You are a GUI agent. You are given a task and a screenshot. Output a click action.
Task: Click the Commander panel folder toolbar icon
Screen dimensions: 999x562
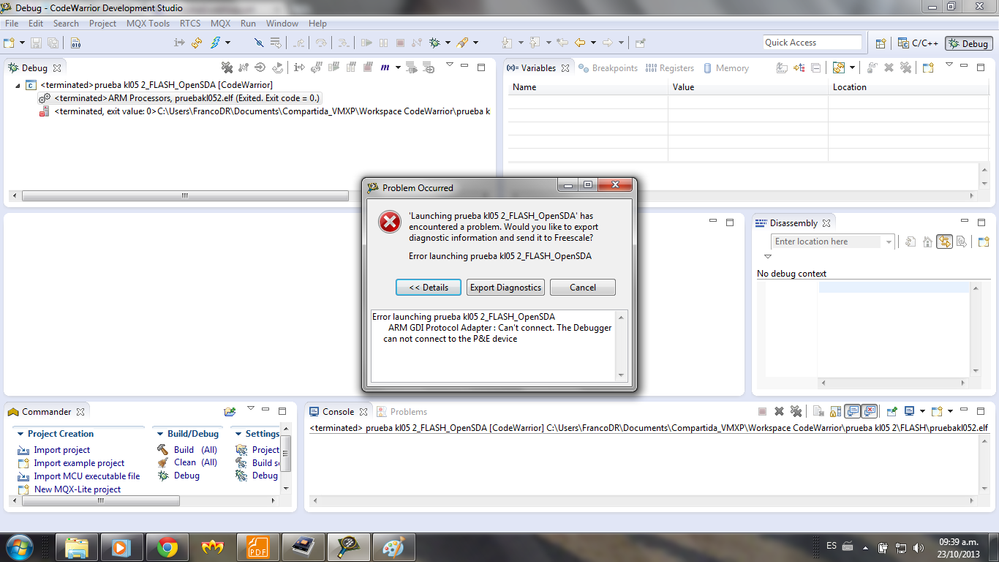point(230,412)
